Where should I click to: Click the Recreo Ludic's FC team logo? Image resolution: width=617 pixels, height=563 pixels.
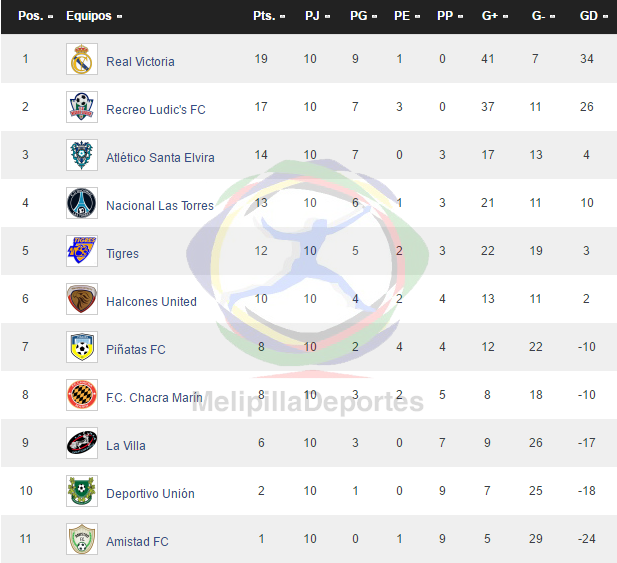[82, 107]
